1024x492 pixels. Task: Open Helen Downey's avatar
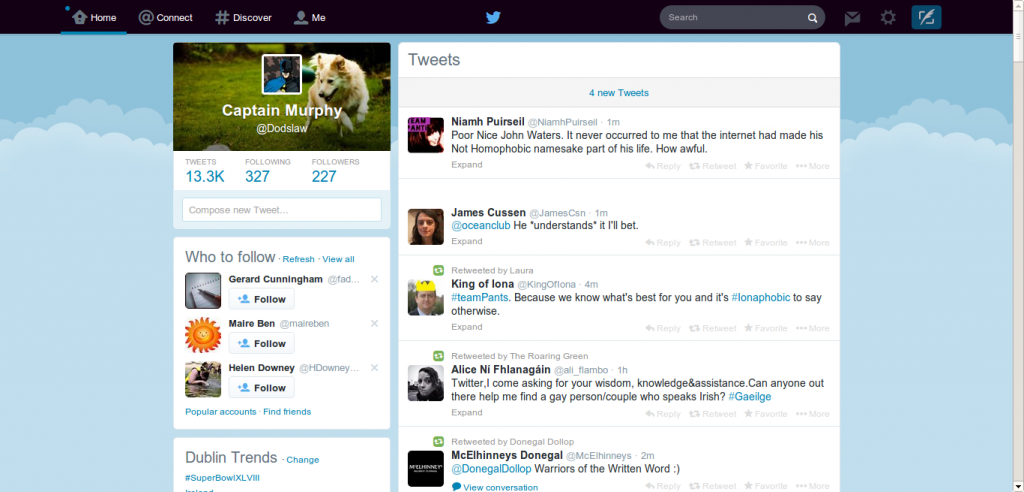[203, 379]
